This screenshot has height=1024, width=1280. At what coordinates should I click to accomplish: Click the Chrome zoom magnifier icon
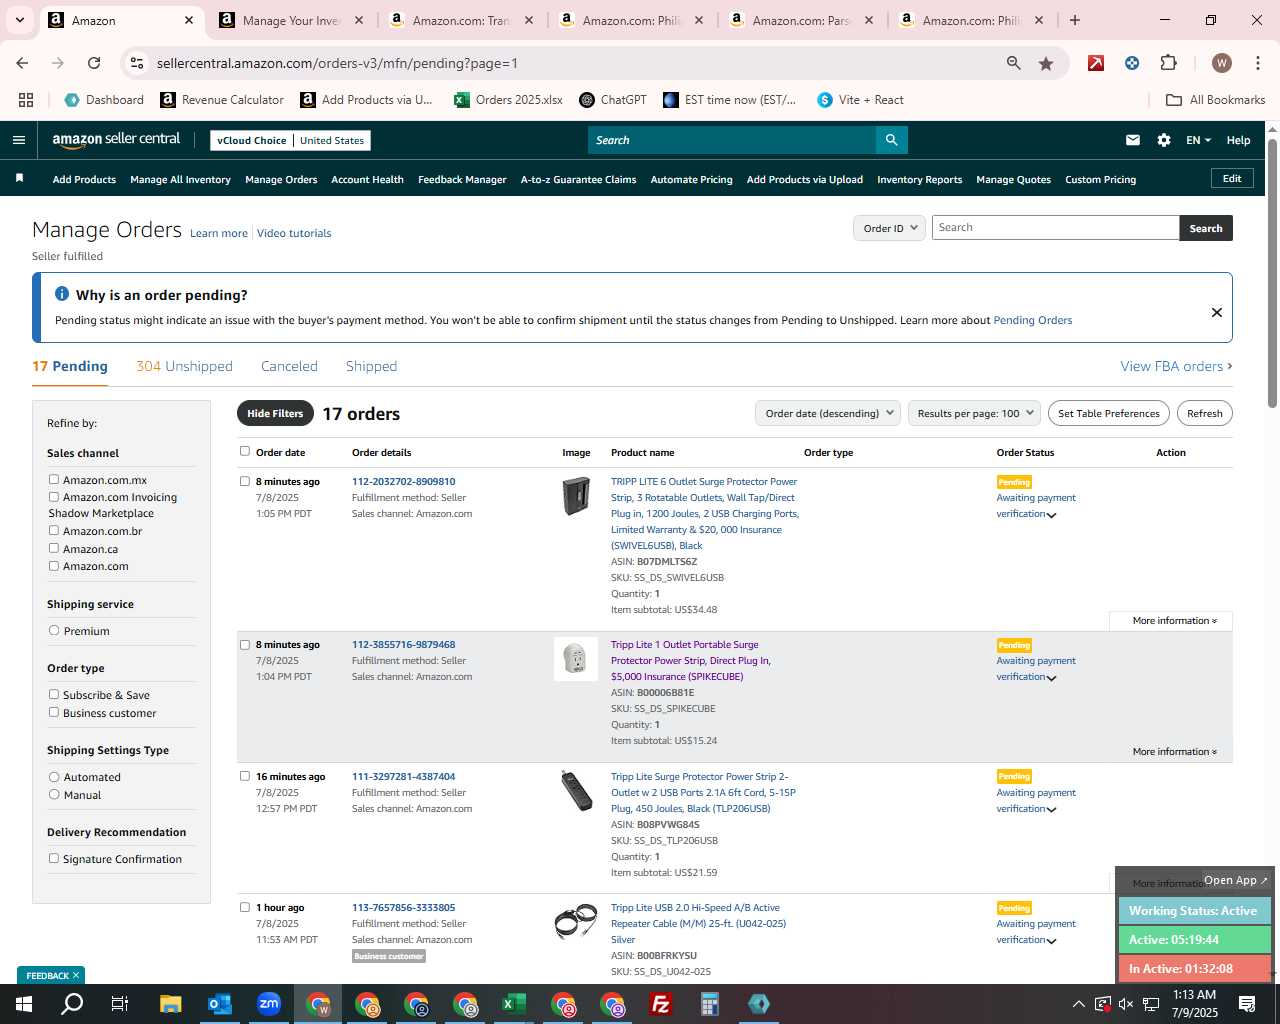1014,63
